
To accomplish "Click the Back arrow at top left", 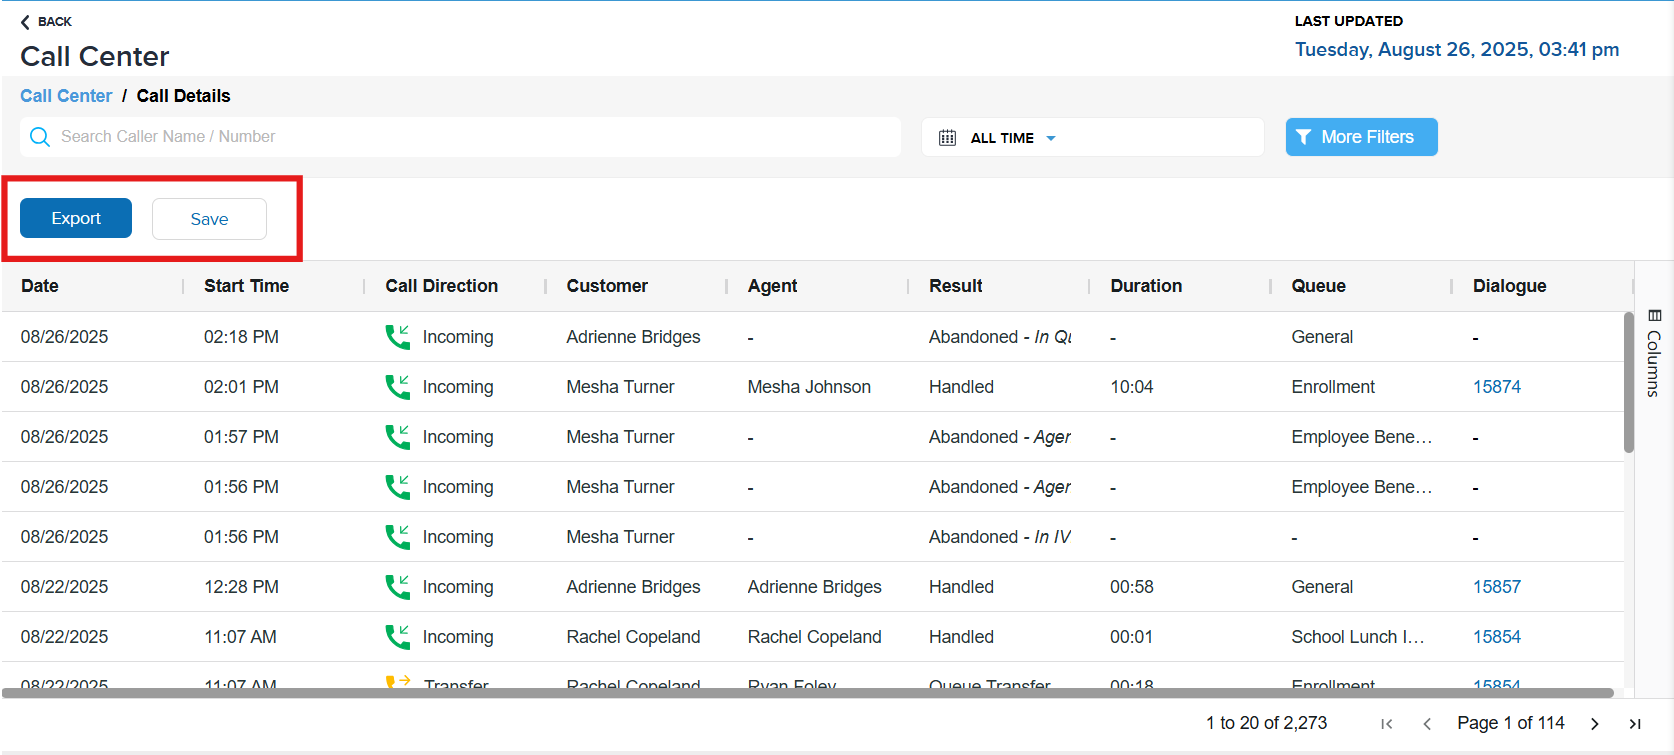I will [26, 22].
